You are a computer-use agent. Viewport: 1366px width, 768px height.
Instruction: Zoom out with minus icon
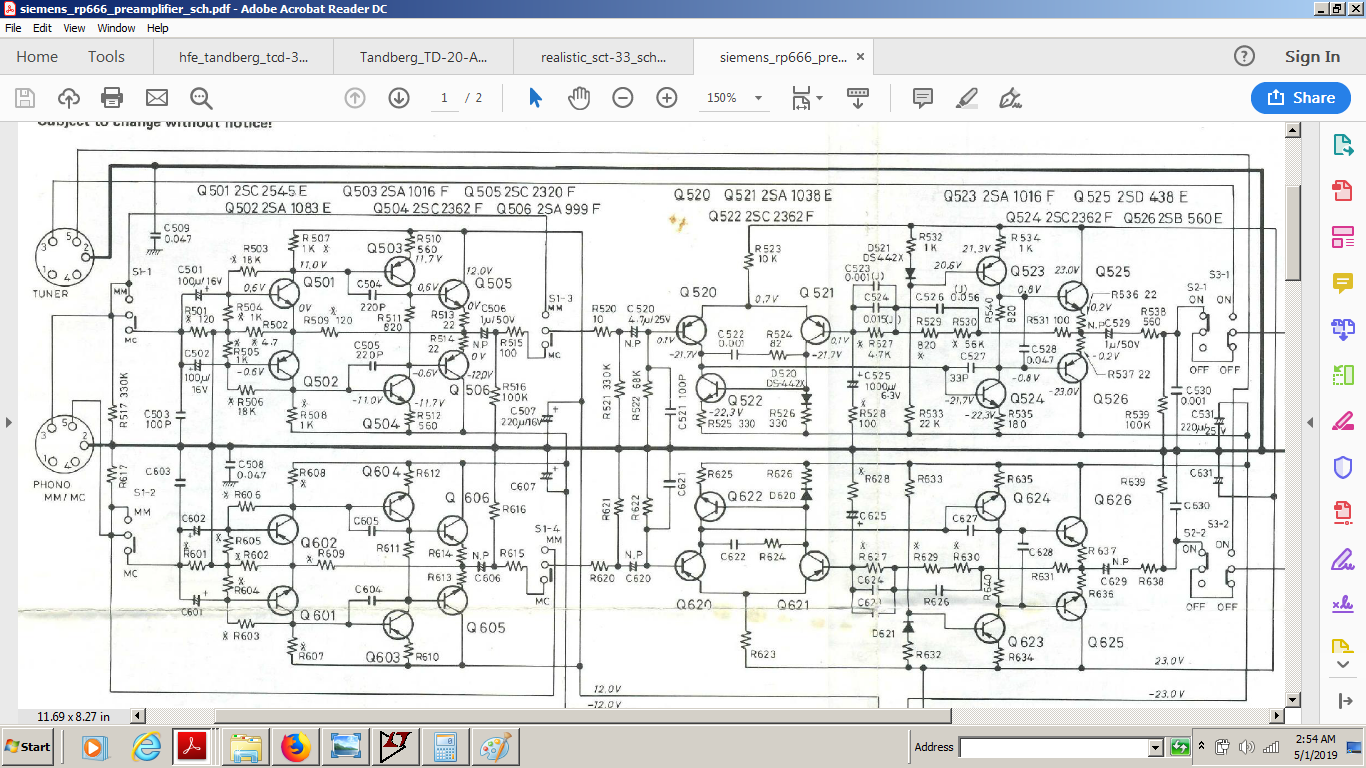(623, 98)
